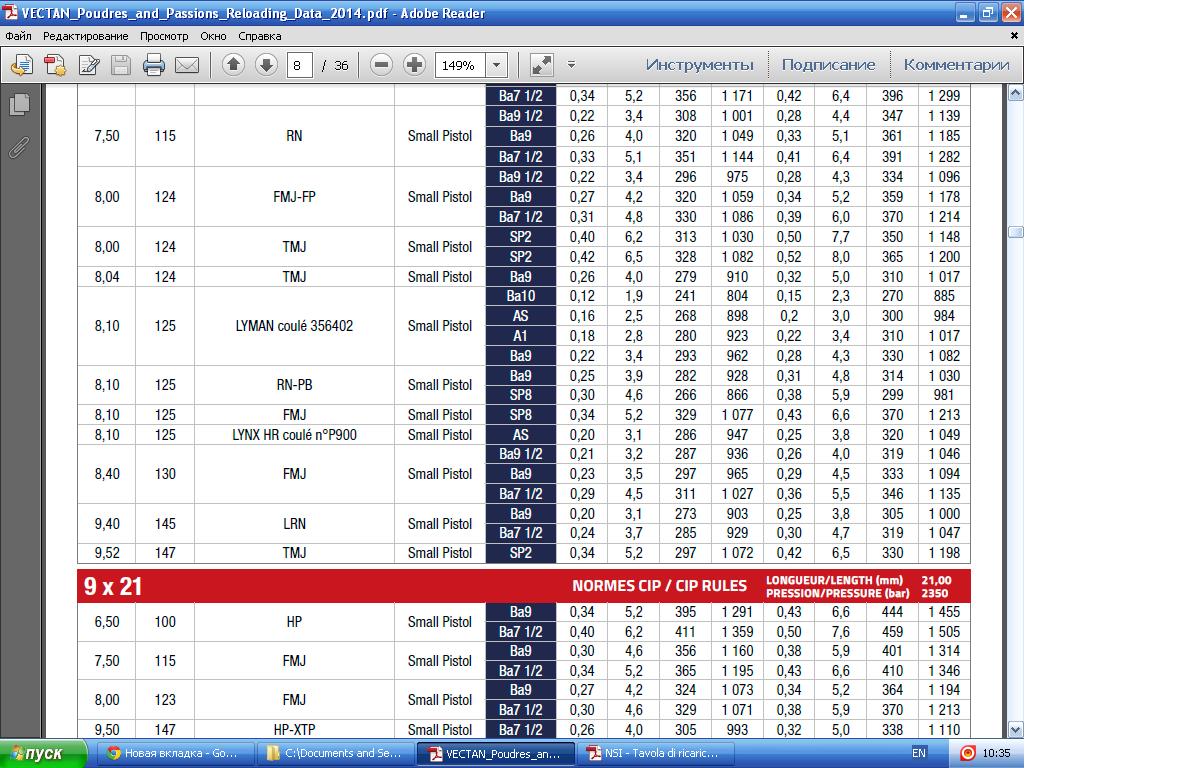Click the save file floppy icon

121,65
